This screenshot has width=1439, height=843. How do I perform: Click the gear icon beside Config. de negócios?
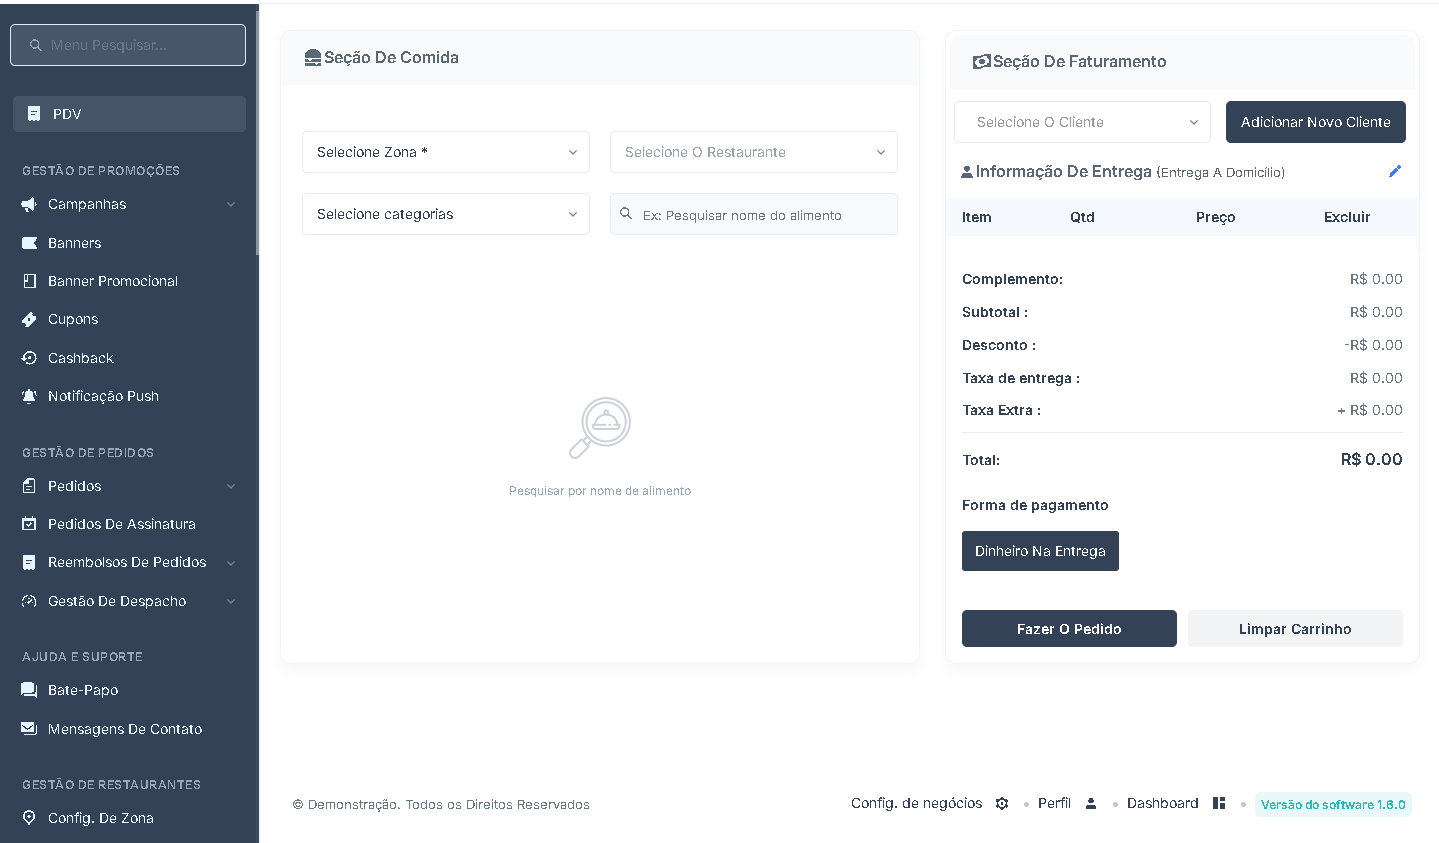point(1002,804)
